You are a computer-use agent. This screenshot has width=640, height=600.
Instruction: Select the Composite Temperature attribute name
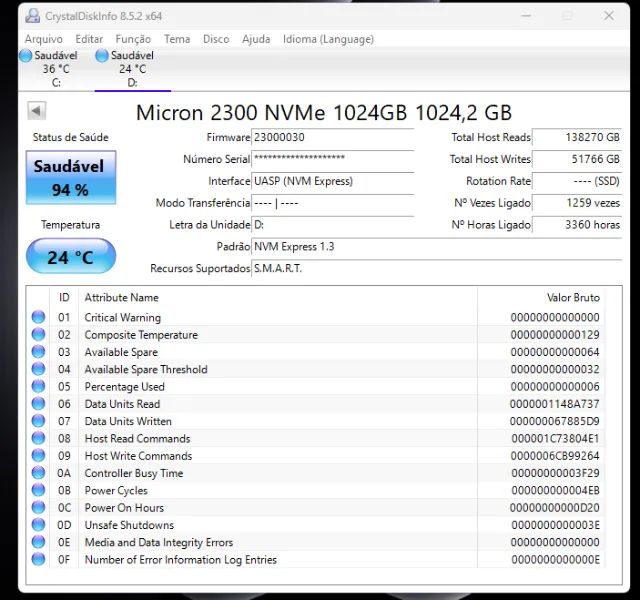coord(141,335)
